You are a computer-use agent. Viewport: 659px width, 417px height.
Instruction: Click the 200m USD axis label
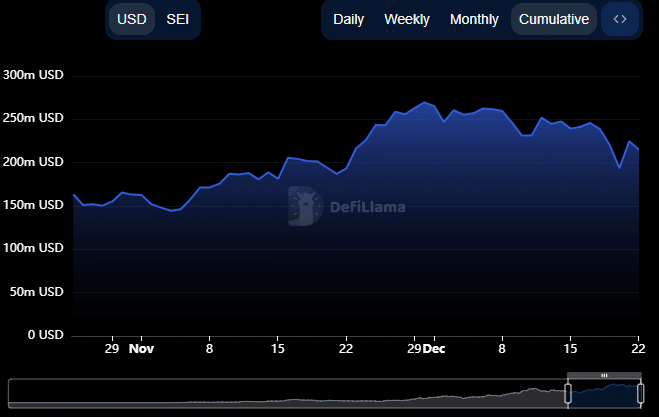33,162
